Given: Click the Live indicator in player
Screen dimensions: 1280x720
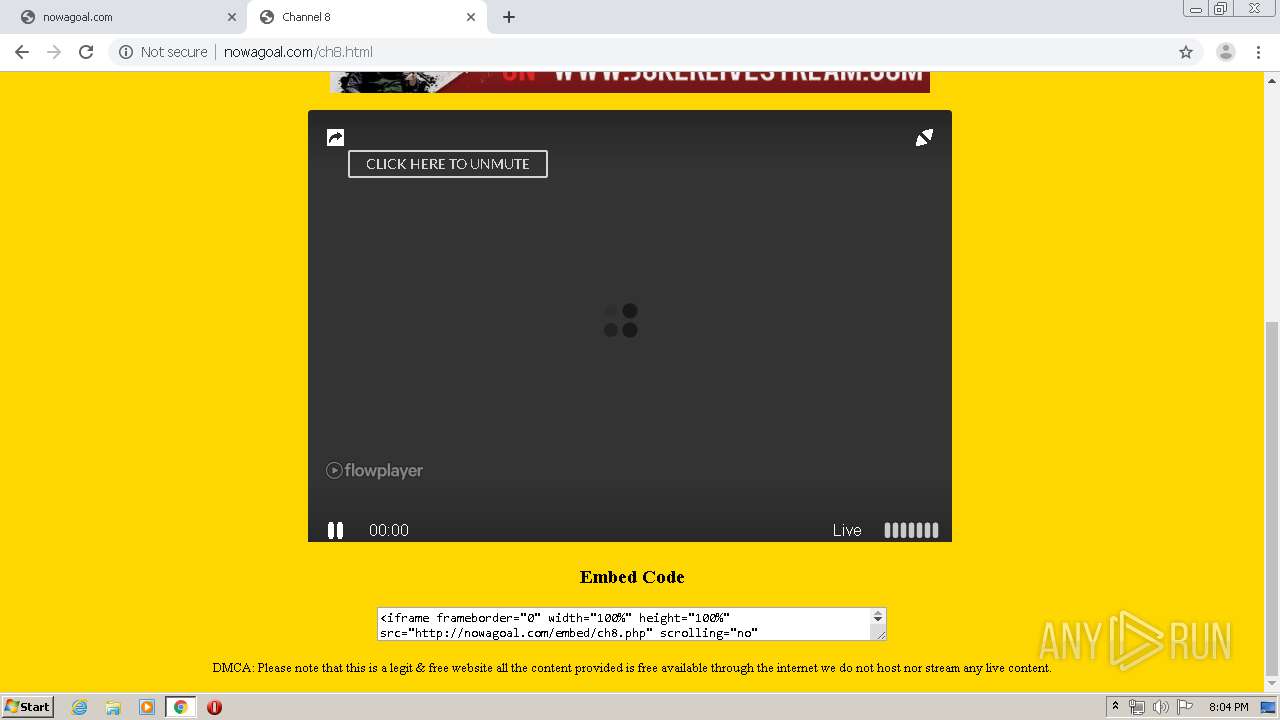Looking at the screenshot, I should point(847,530).
